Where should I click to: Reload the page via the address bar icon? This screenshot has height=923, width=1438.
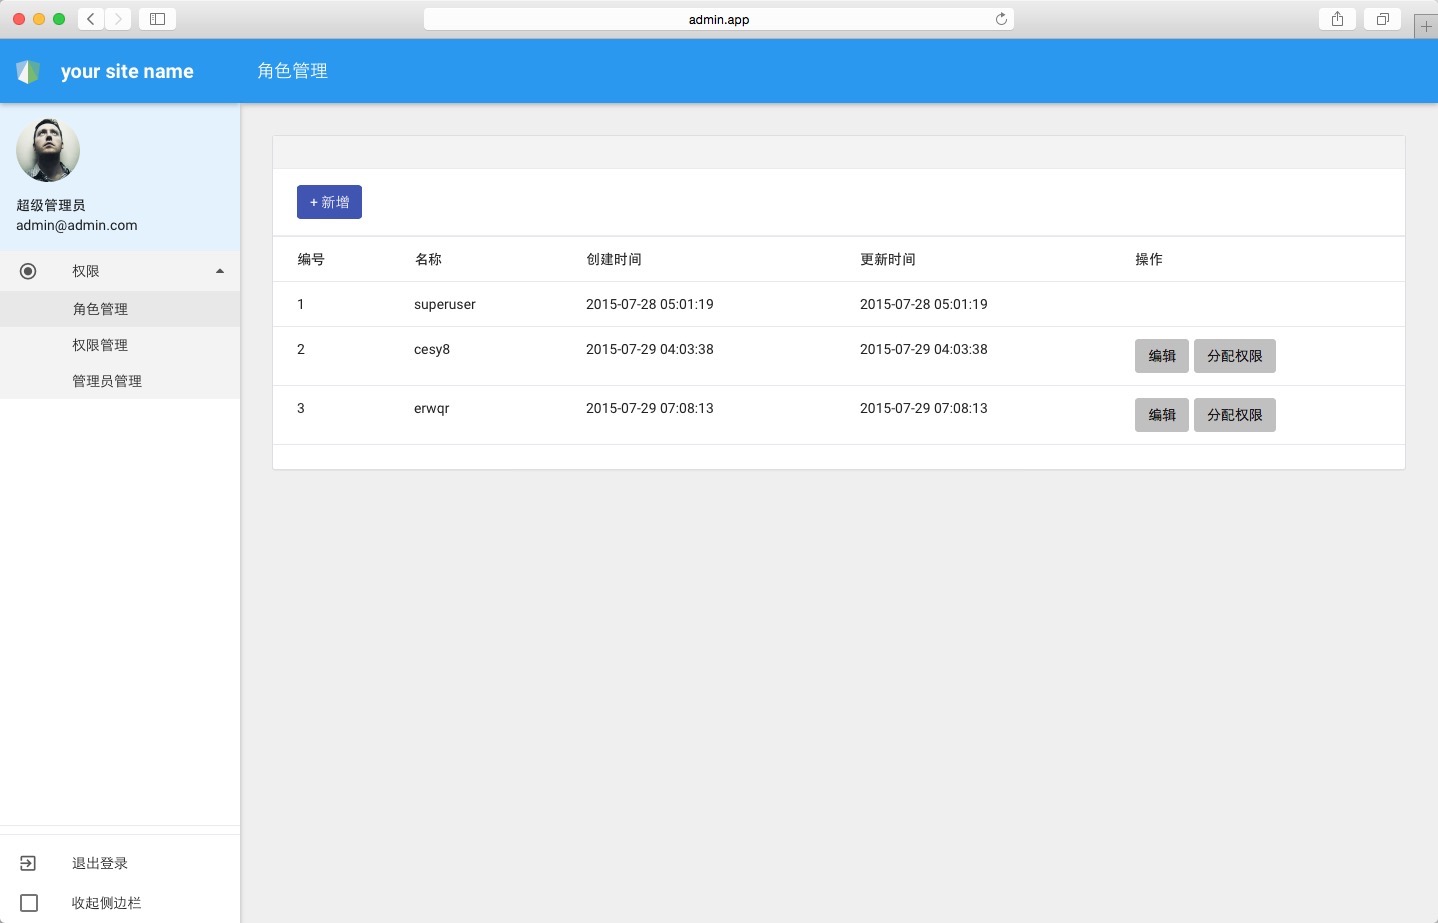pyautogui.click(x=1001, y=19)
